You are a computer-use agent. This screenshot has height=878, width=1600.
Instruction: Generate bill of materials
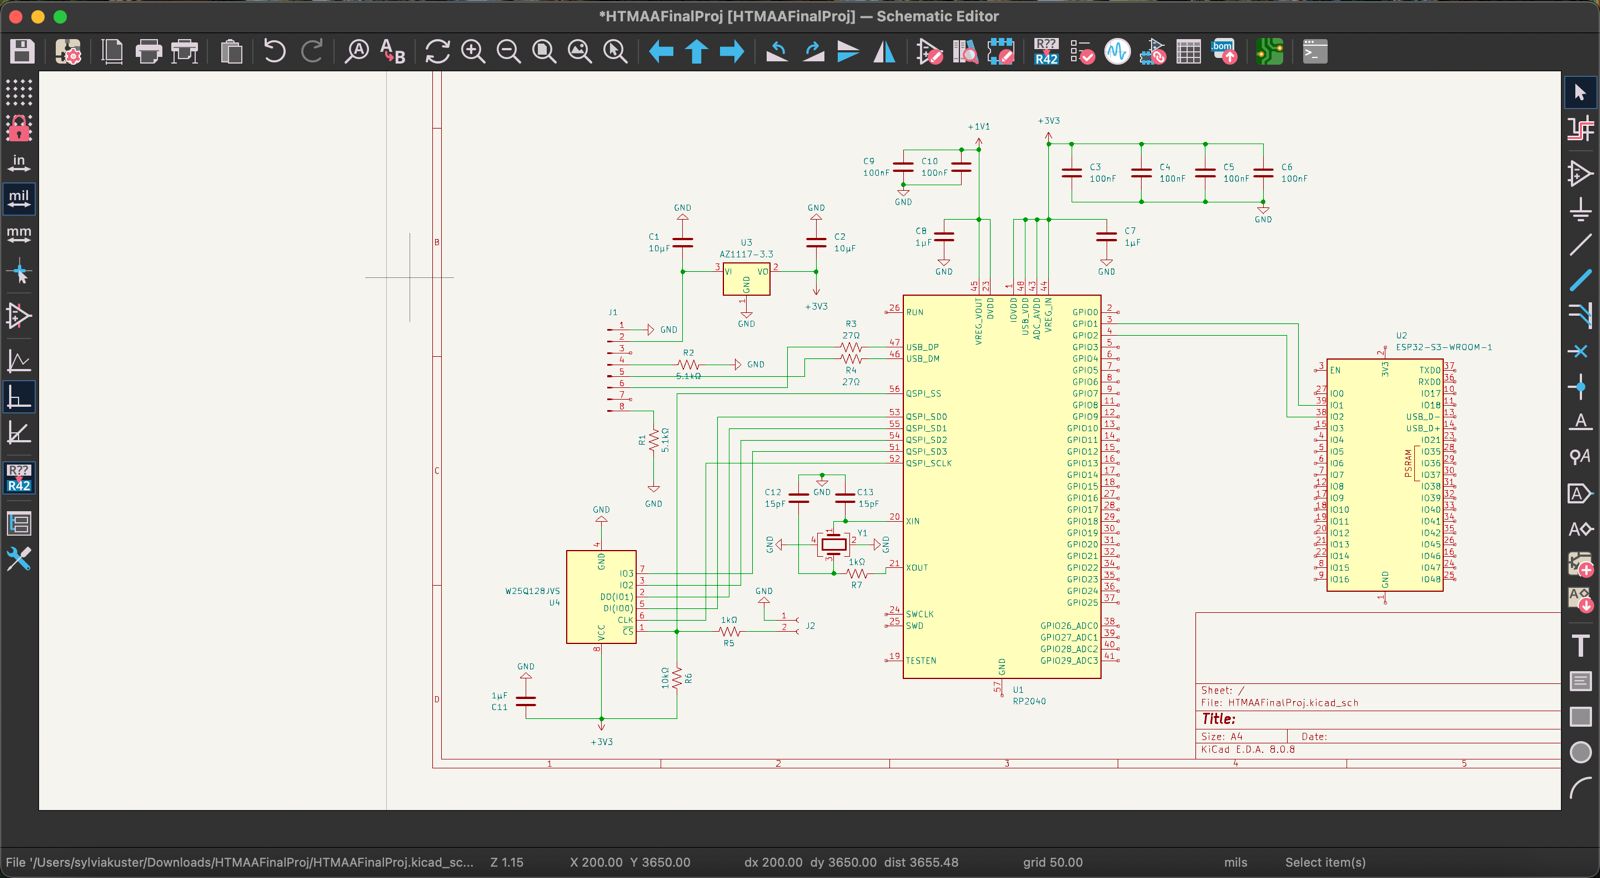point(1224,52)
